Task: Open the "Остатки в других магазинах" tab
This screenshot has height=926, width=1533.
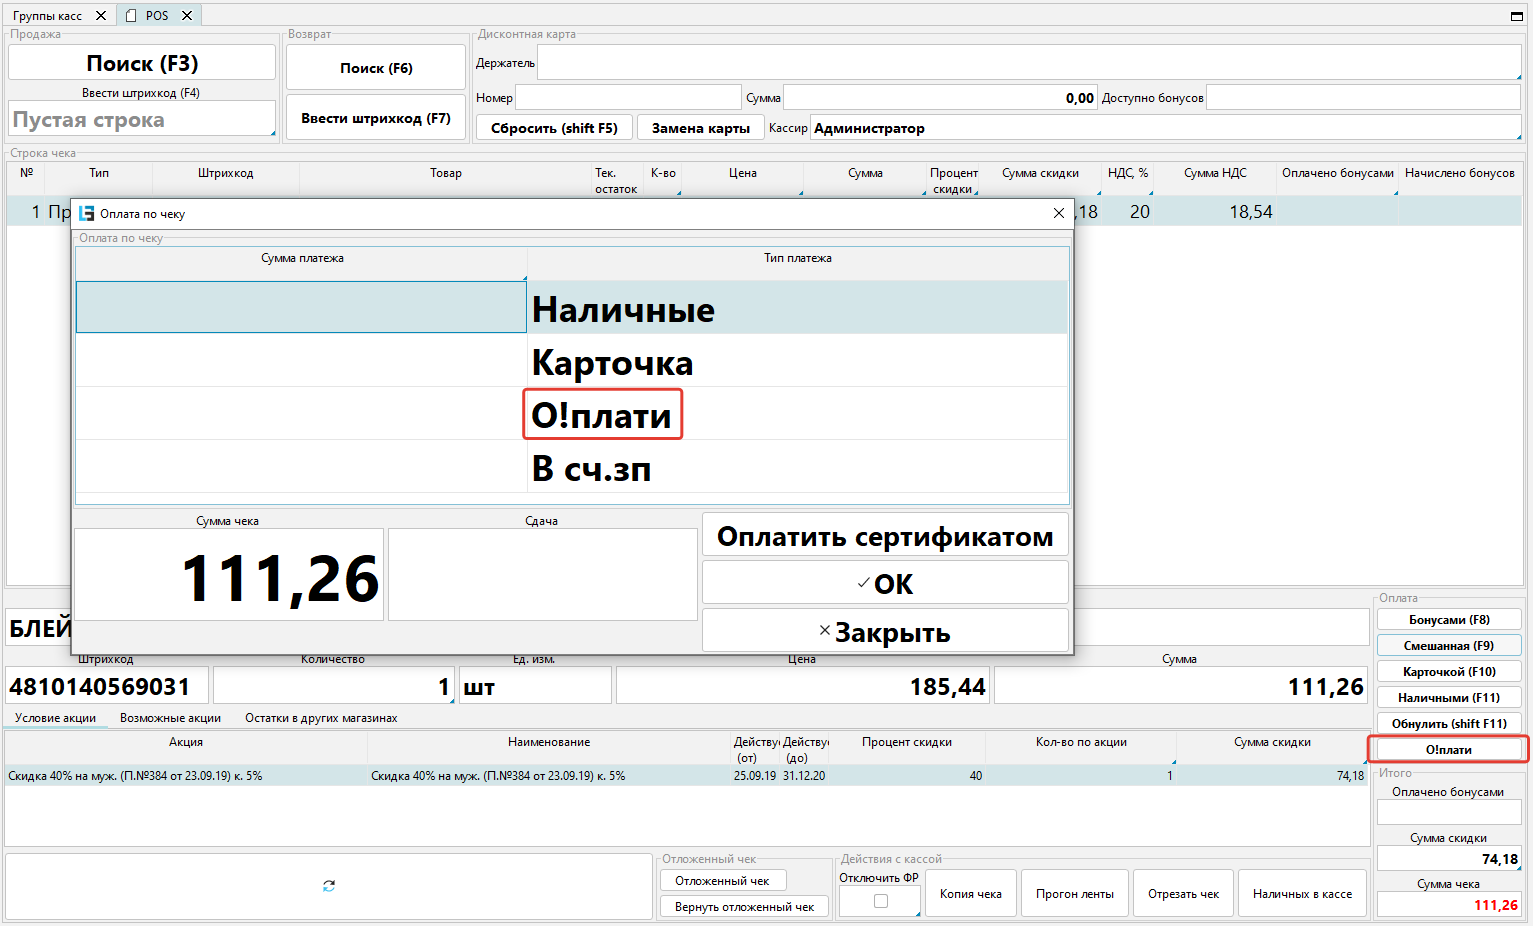Action: click(321, 718)
